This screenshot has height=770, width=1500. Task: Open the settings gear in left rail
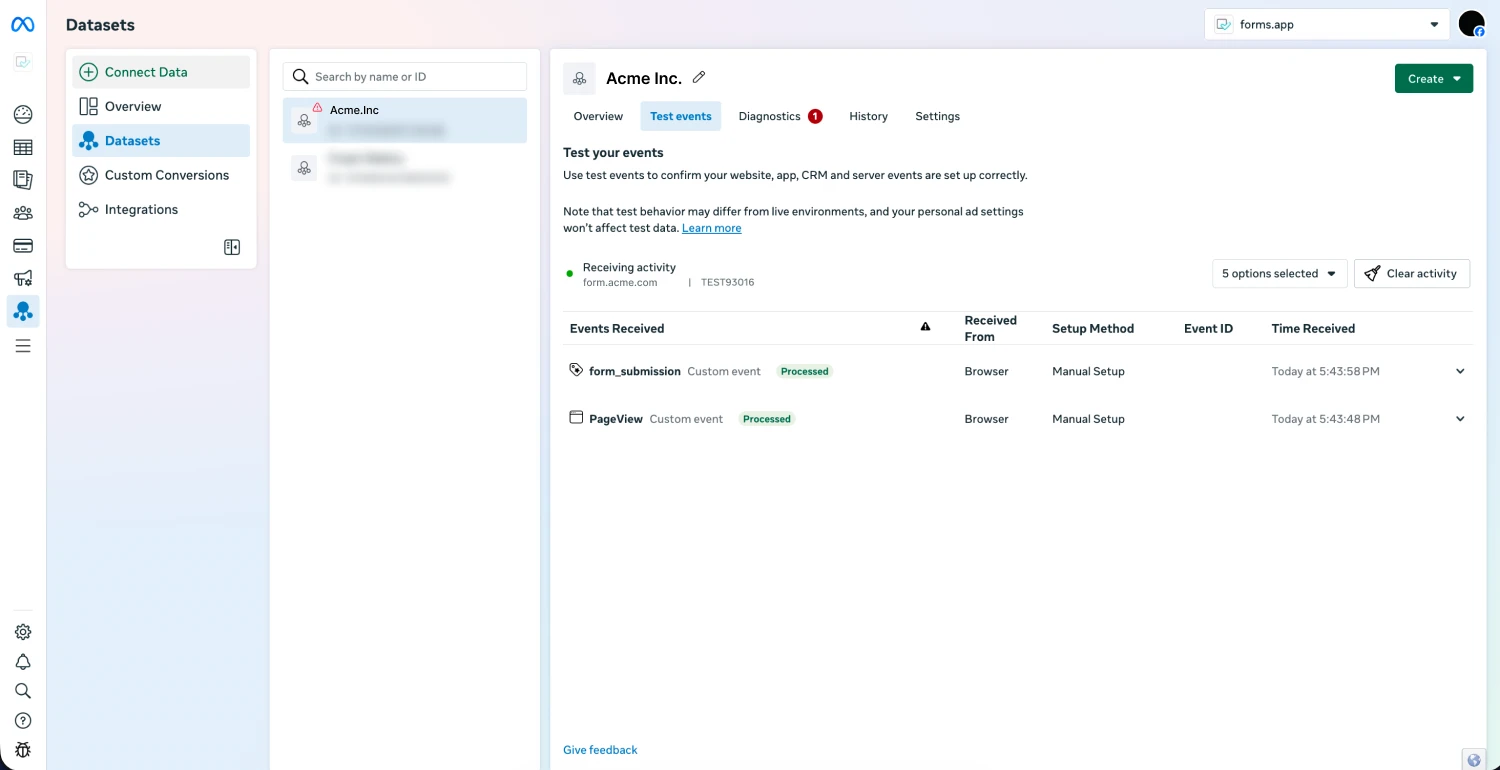pos(23,632)
